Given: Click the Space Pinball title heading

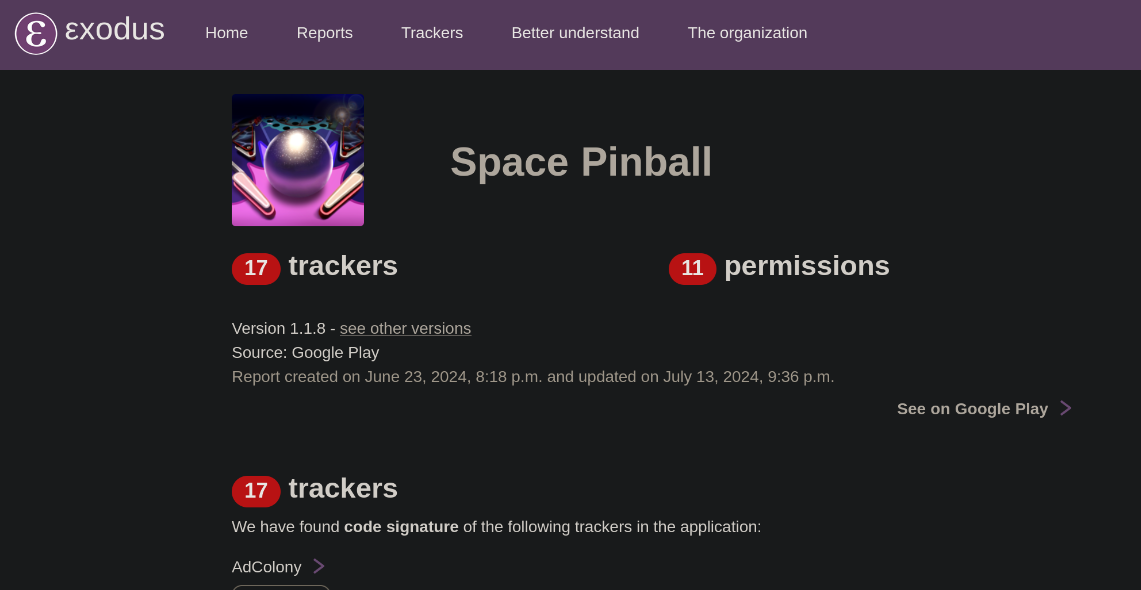Looking at the screenshot, I should click(580, 162).
